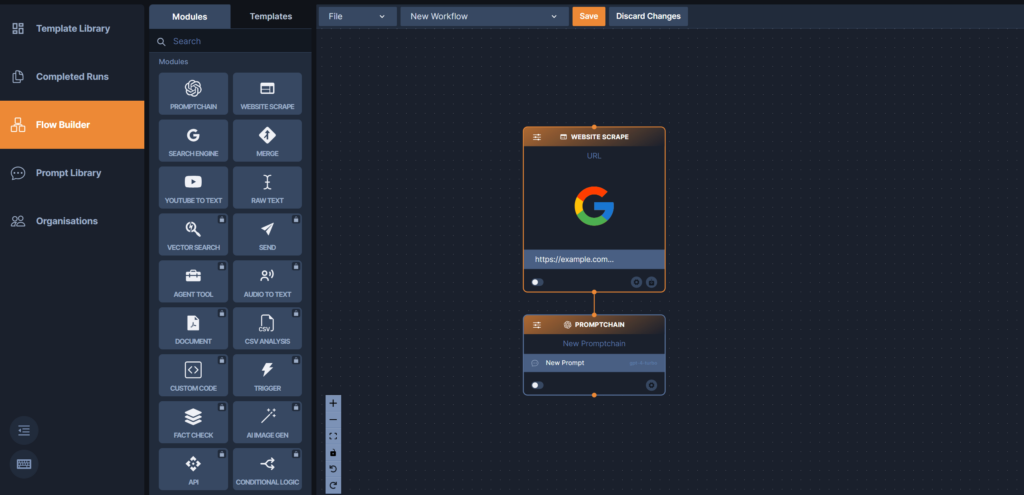Open Website Scrape node settings sliders
Viewport: 1024px width, 495px height.
(x=537, y=137)
